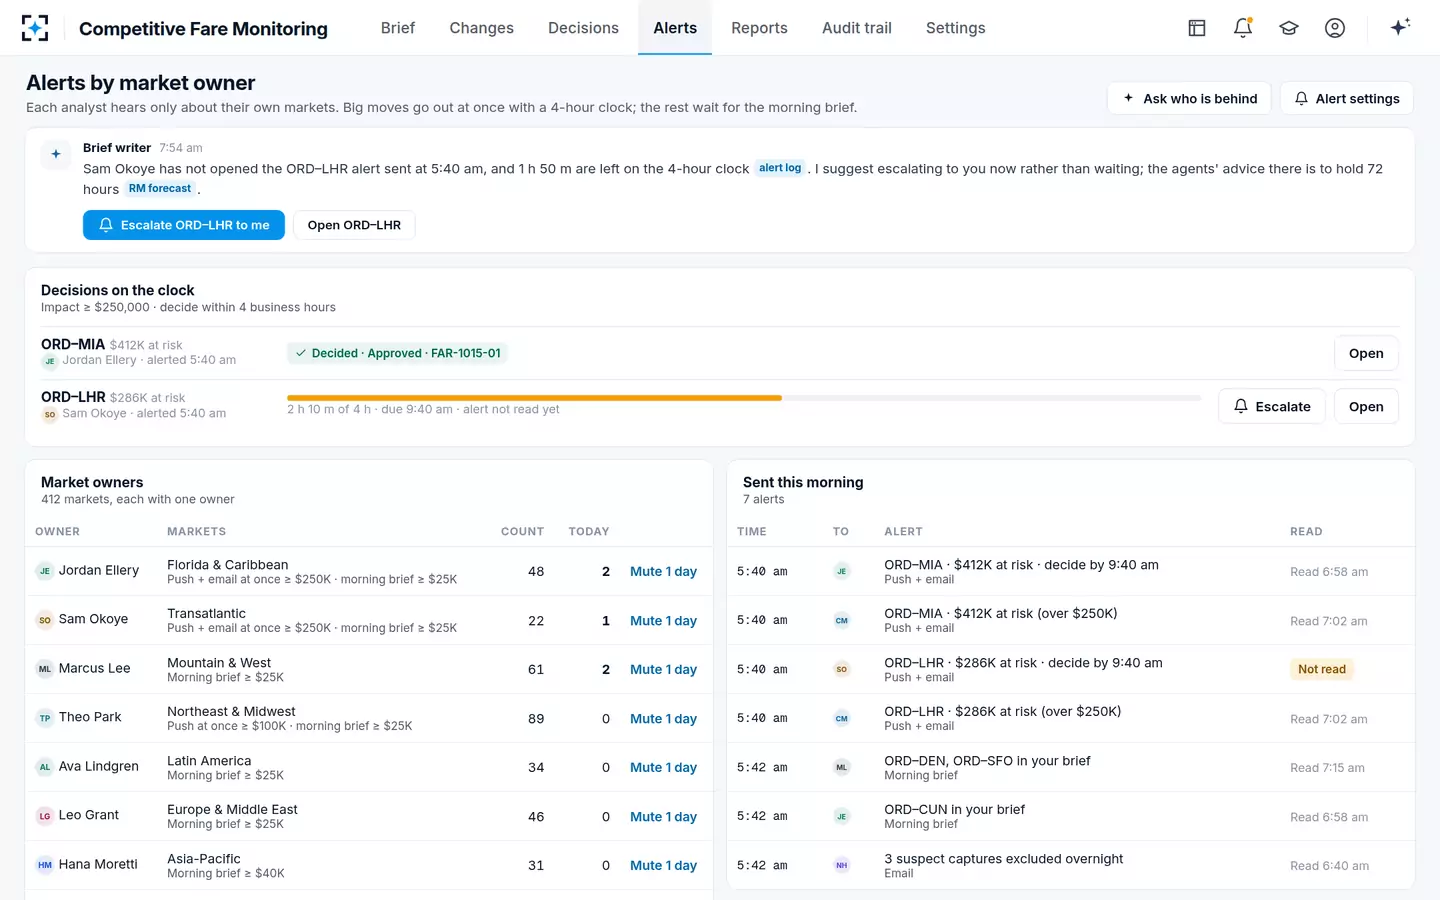The width and height of the screenshot is (1440, 900).
Task: Select the Alerts tab
Action: pyautogui.click(x=675, y=28)
